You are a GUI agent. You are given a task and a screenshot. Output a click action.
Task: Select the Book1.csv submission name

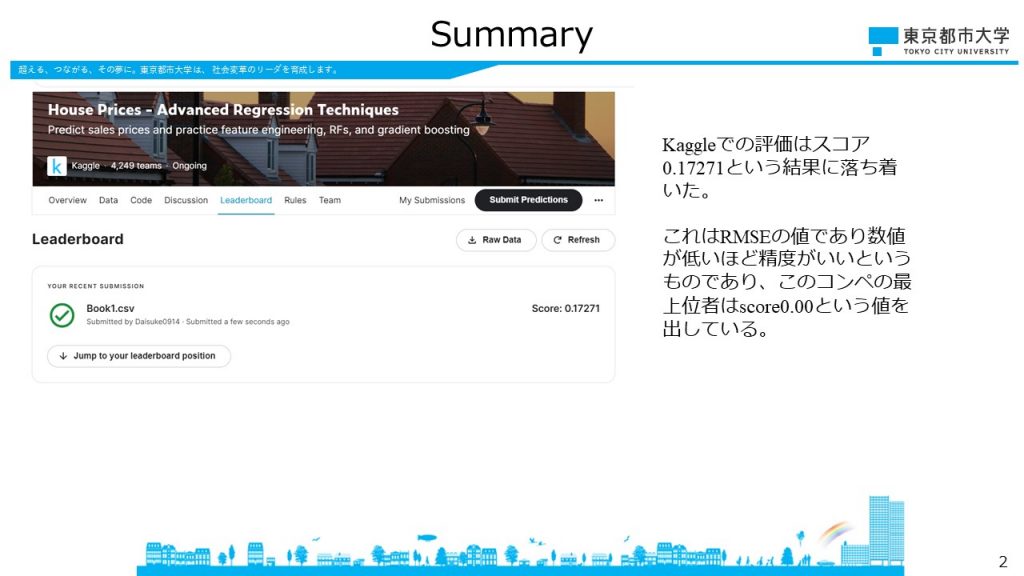(110, 308)
